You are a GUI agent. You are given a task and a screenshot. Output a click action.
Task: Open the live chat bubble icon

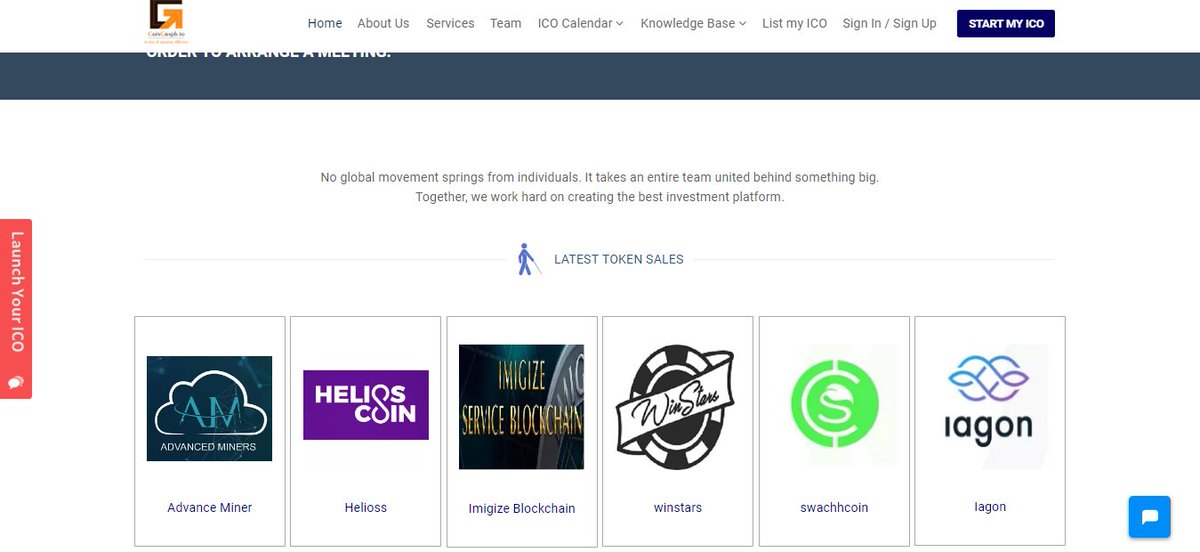tap(1149, 517)
